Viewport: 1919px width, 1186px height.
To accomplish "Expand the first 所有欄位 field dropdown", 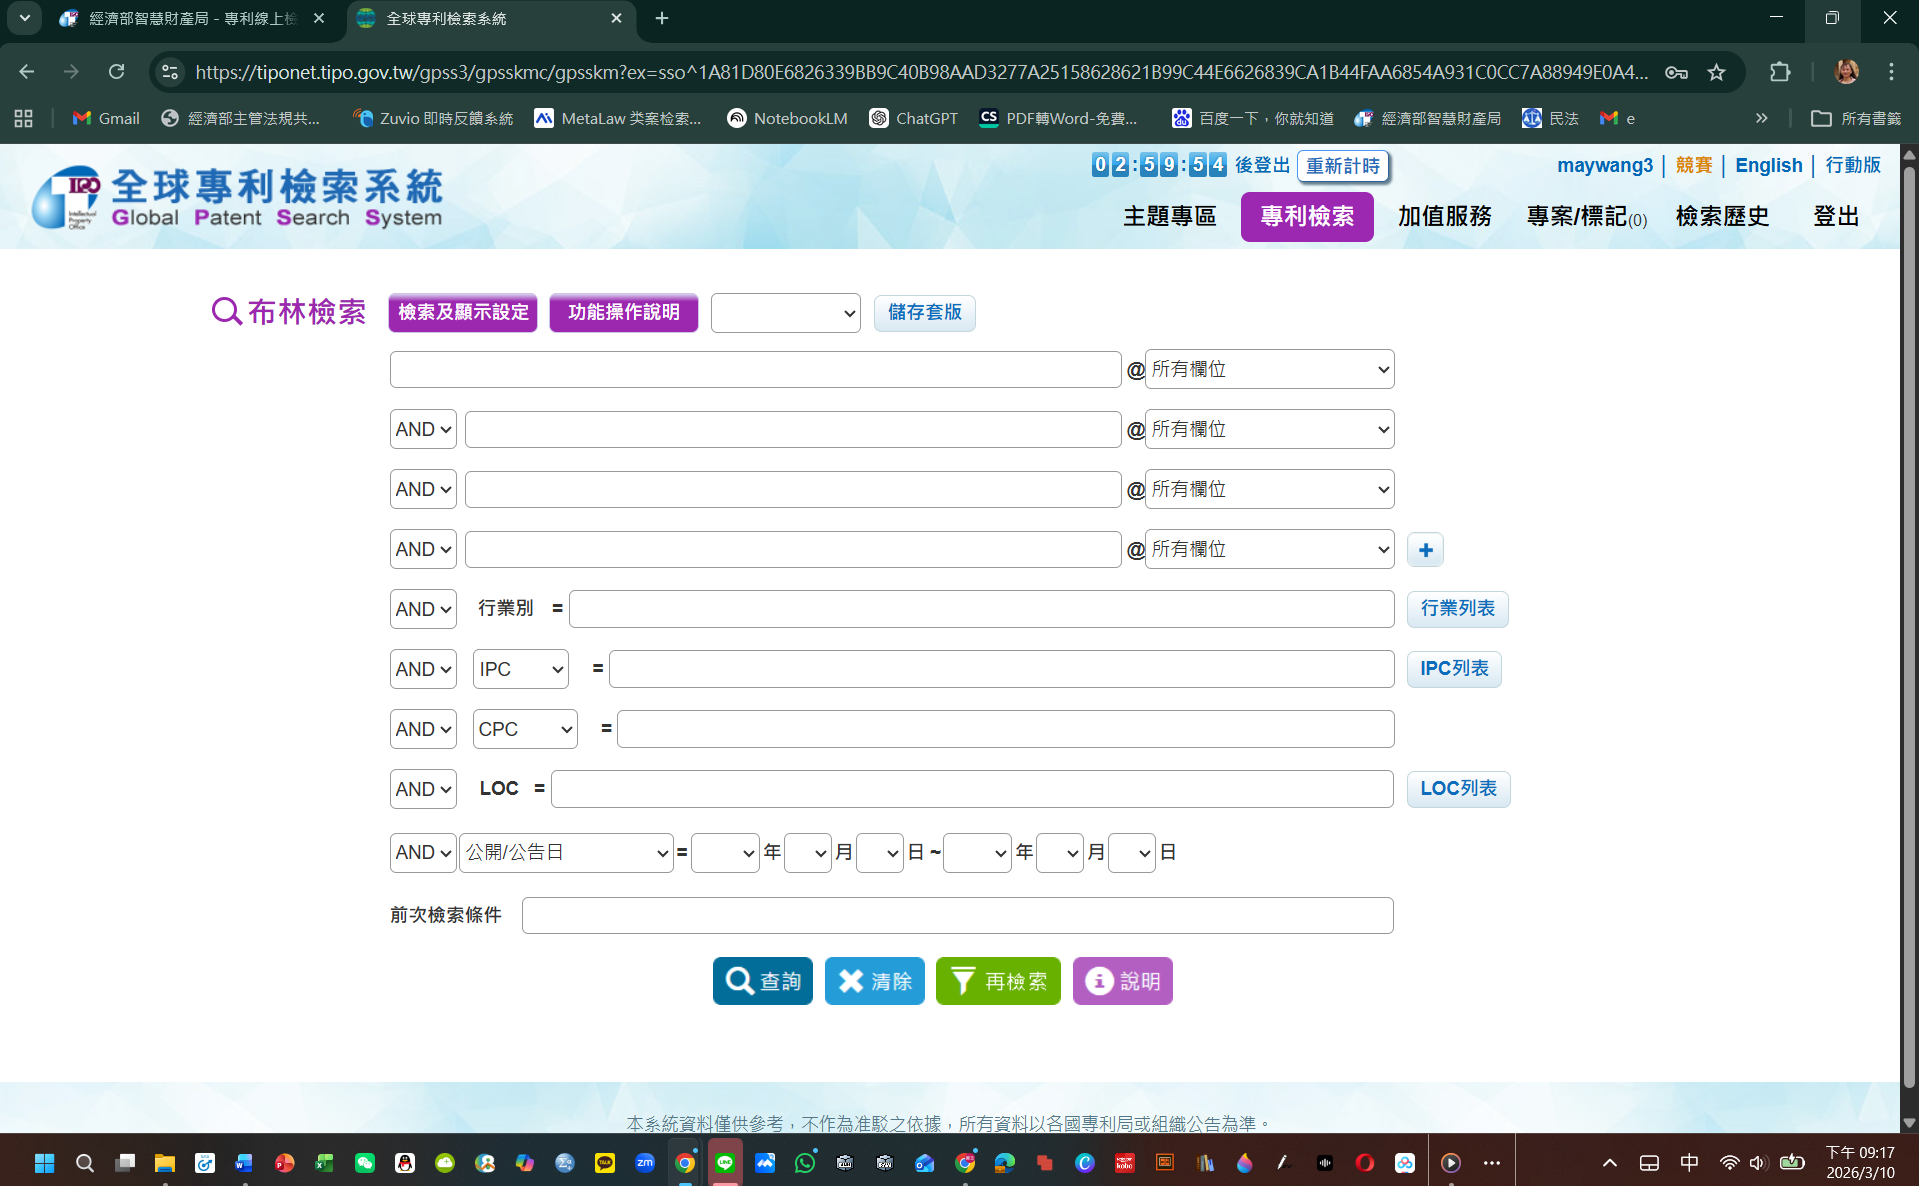I will [1269, 369].
